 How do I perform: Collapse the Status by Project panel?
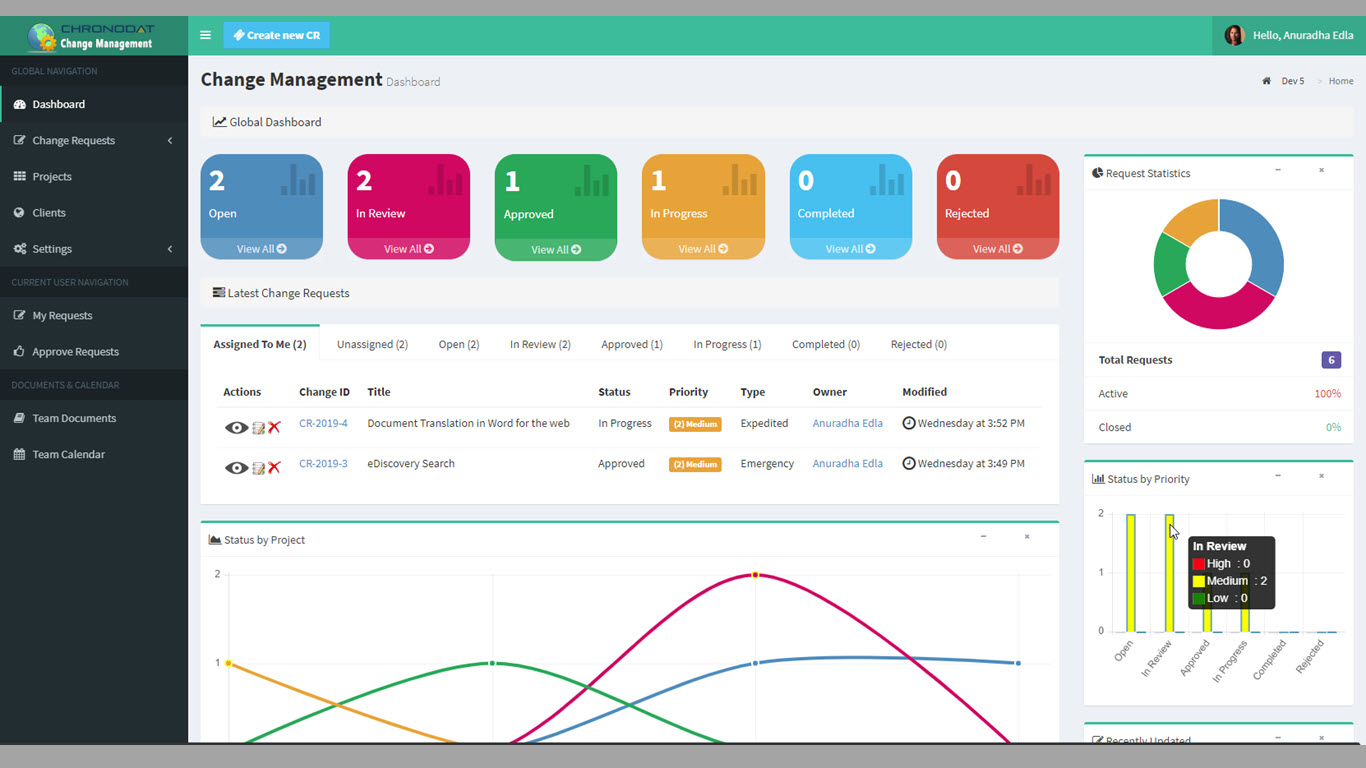tap(983, 538)
